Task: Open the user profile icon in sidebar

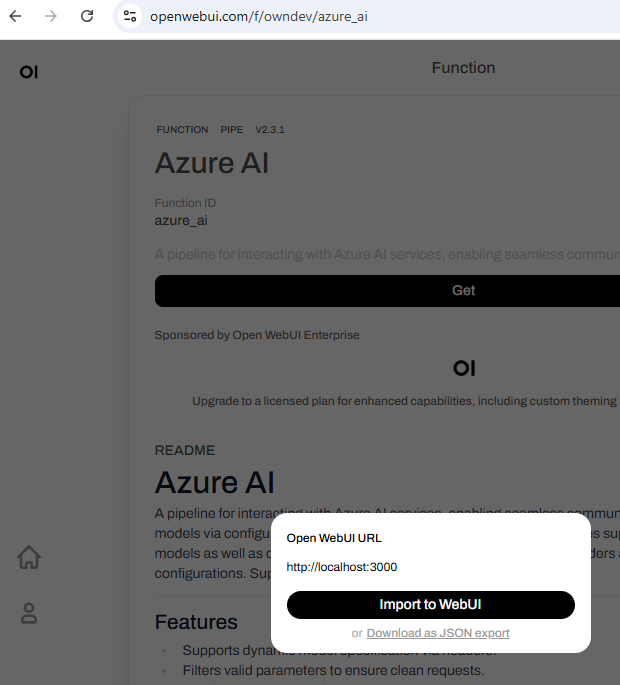Action: point(29,613)
